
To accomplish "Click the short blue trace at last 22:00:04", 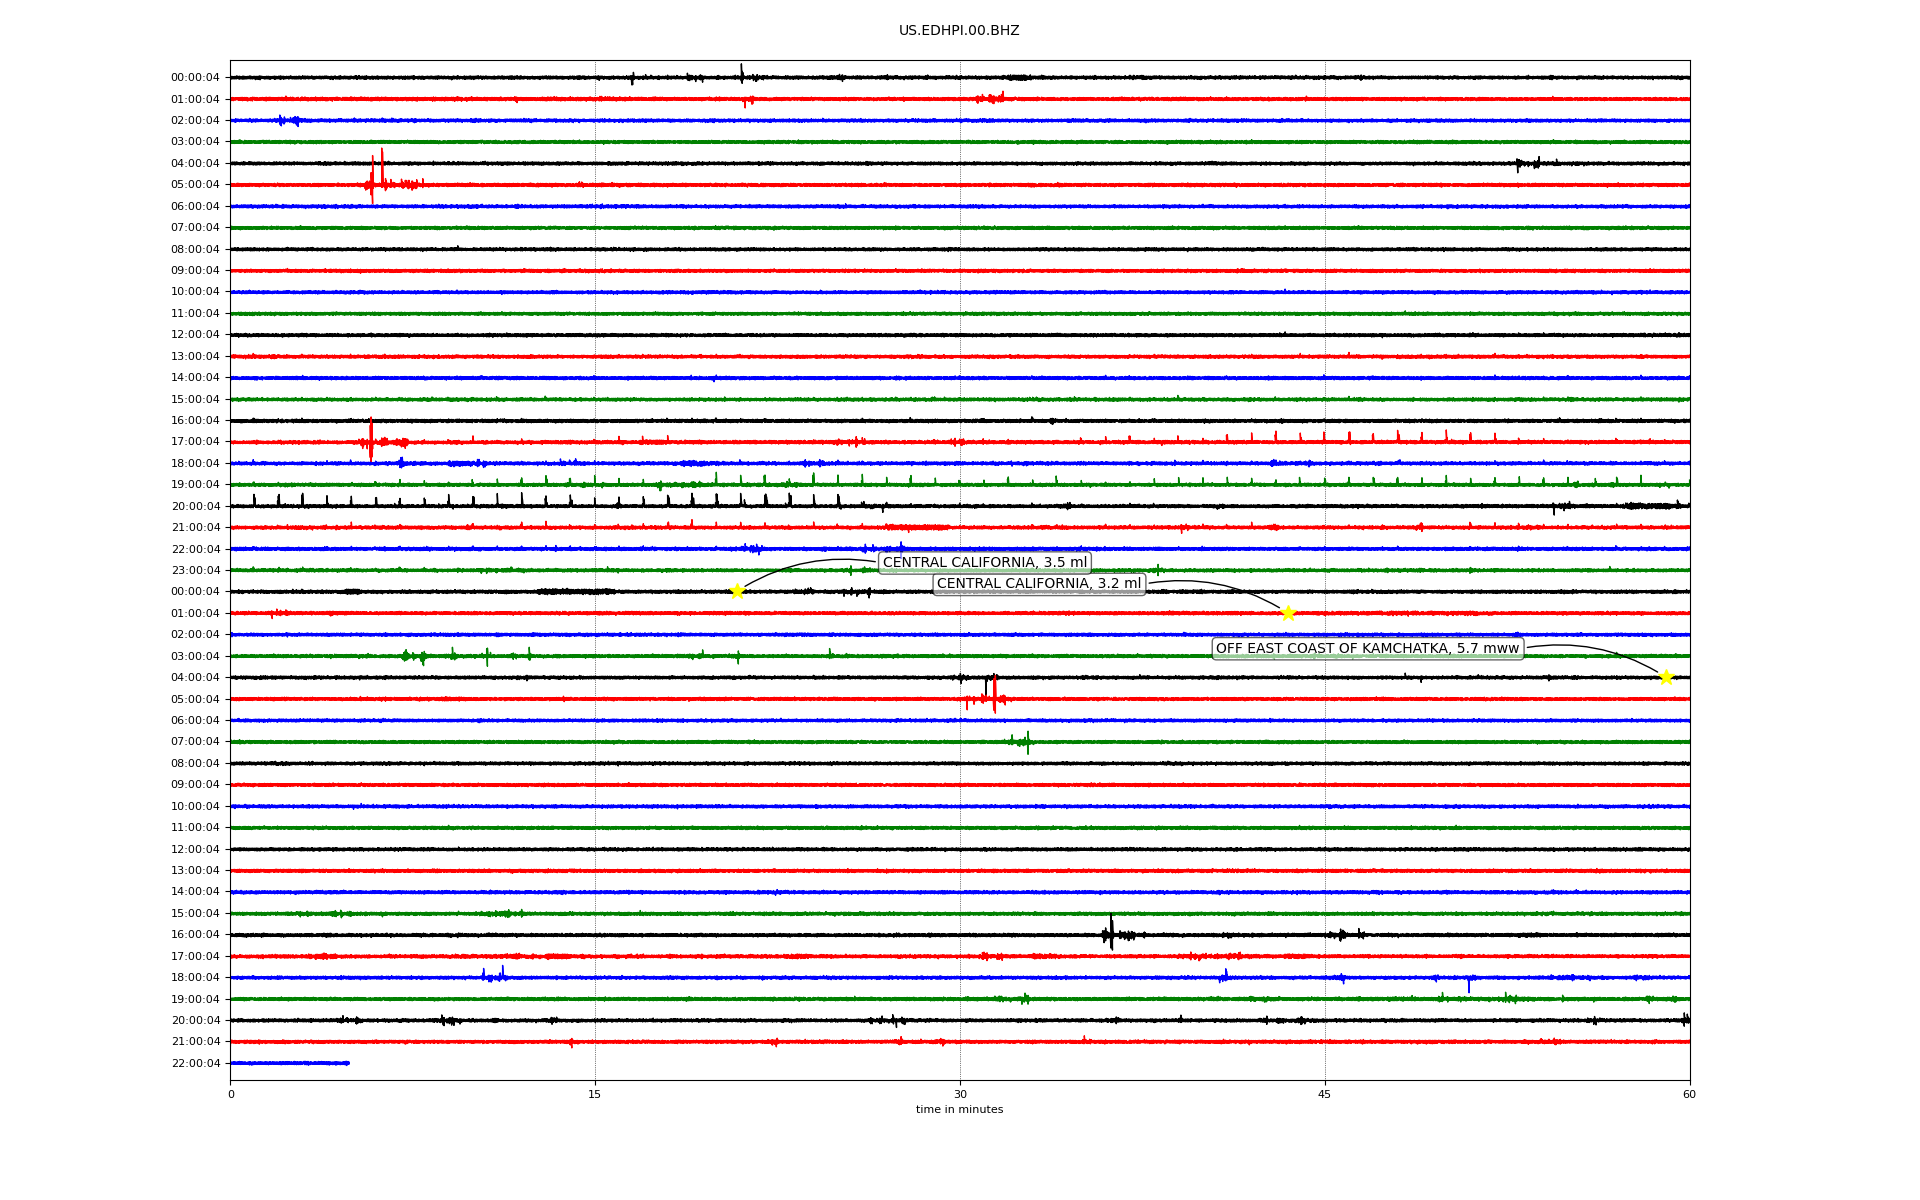I will click(290, 1063).
